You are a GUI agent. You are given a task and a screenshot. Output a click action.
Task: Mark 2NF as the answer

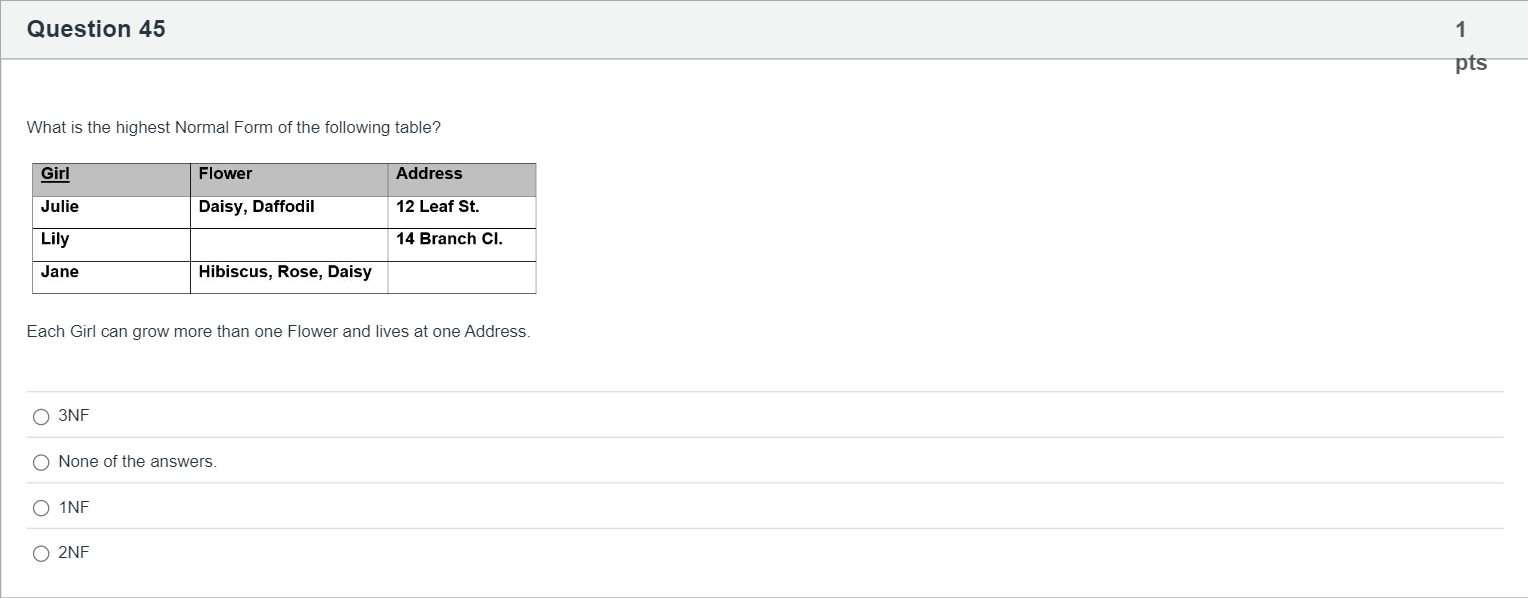(x=41, y=553)
